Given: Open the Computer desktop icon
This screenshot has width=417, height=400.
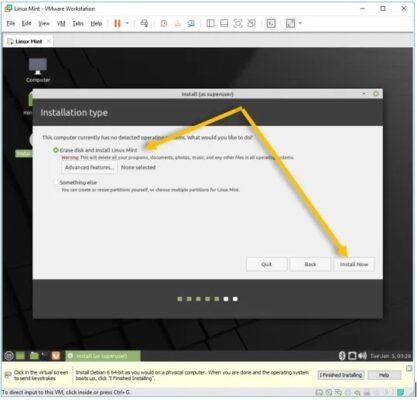Looking at the screenshot, I should point(38,70).
